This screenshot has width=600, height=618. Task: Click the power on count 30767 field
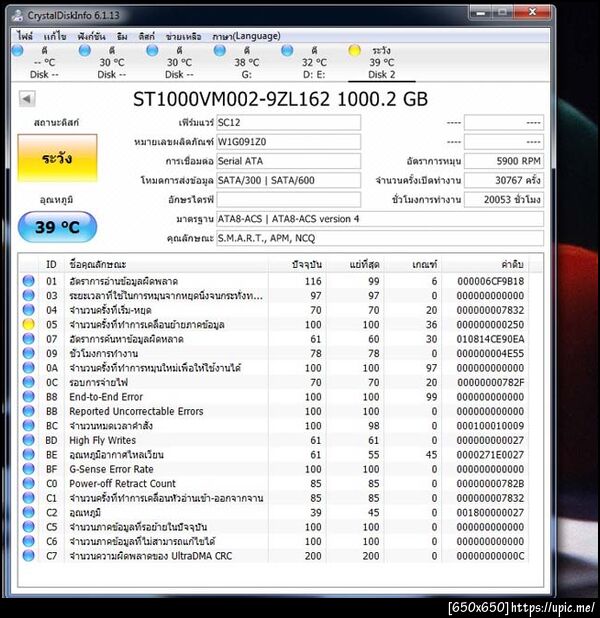click(504, 181)
